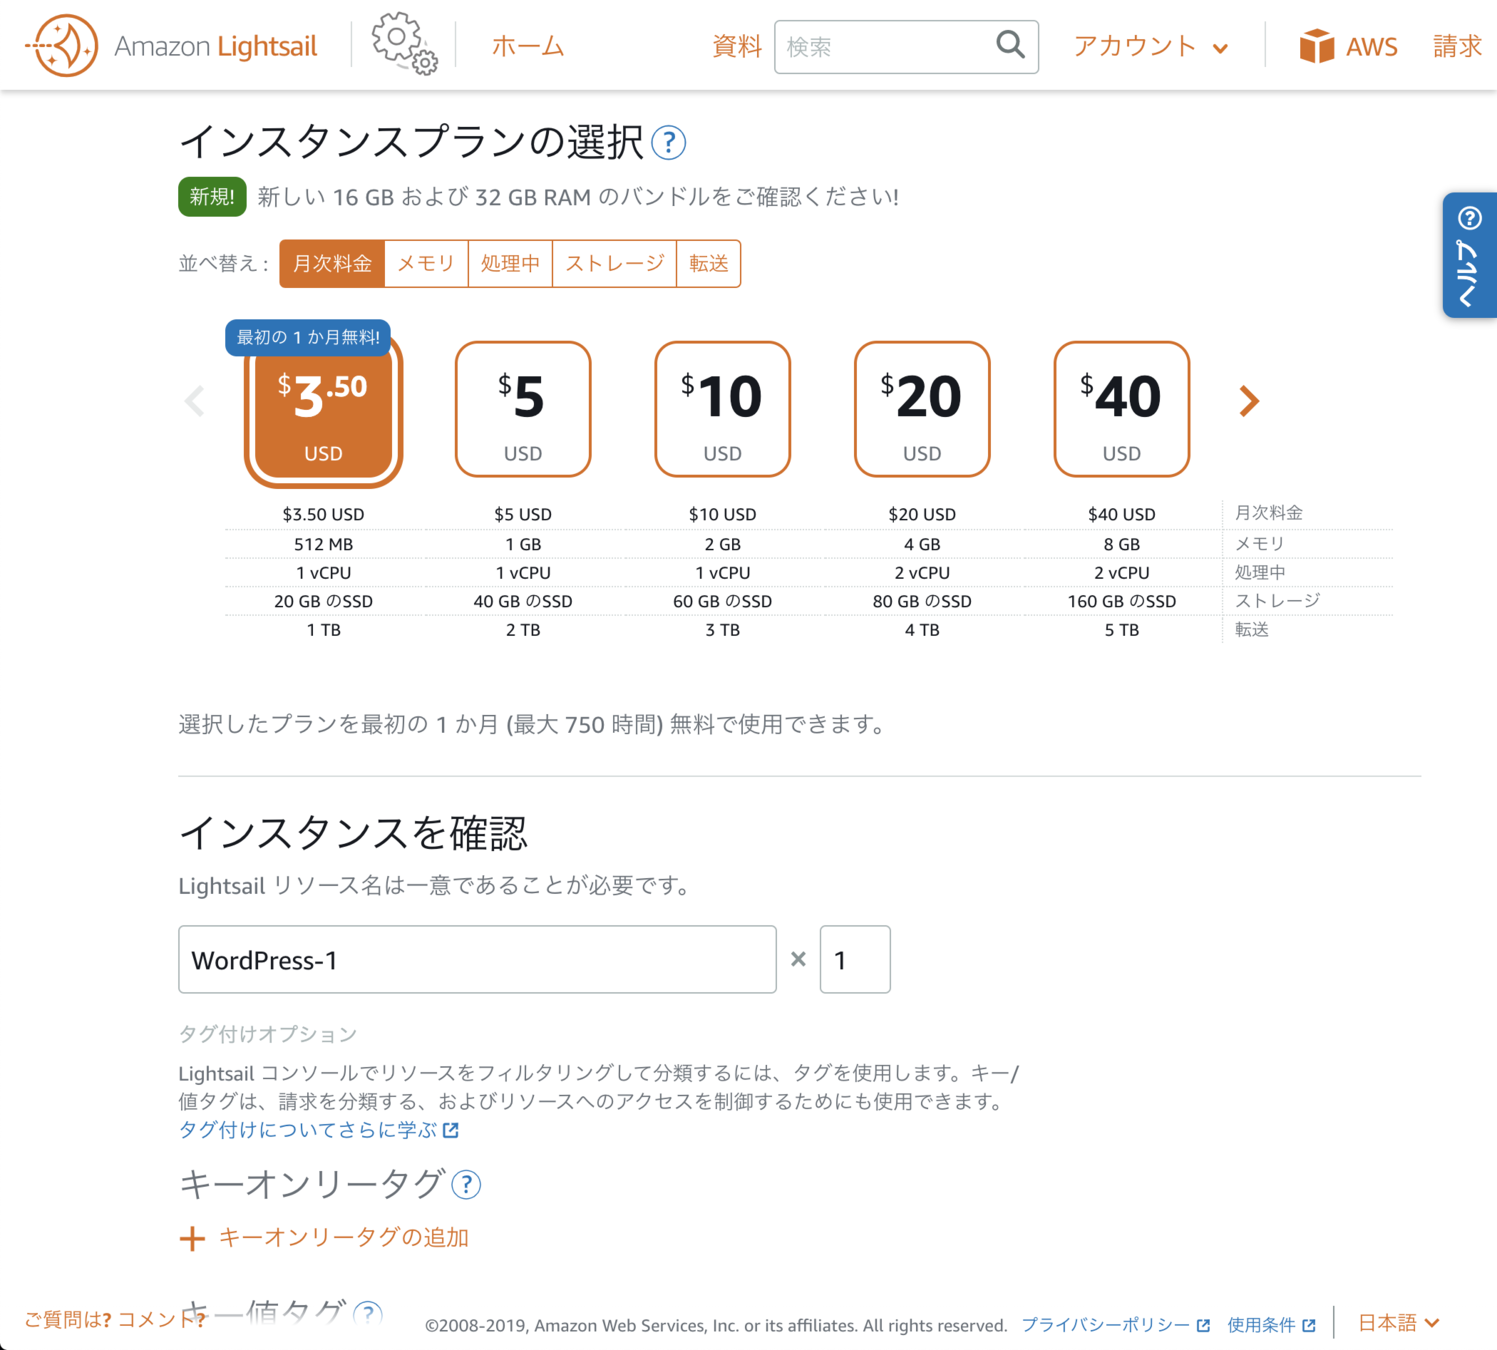Click the インスタンスを確認 heading
1497x1350 pixels.
pyautogui.click(x=353, y=833)
